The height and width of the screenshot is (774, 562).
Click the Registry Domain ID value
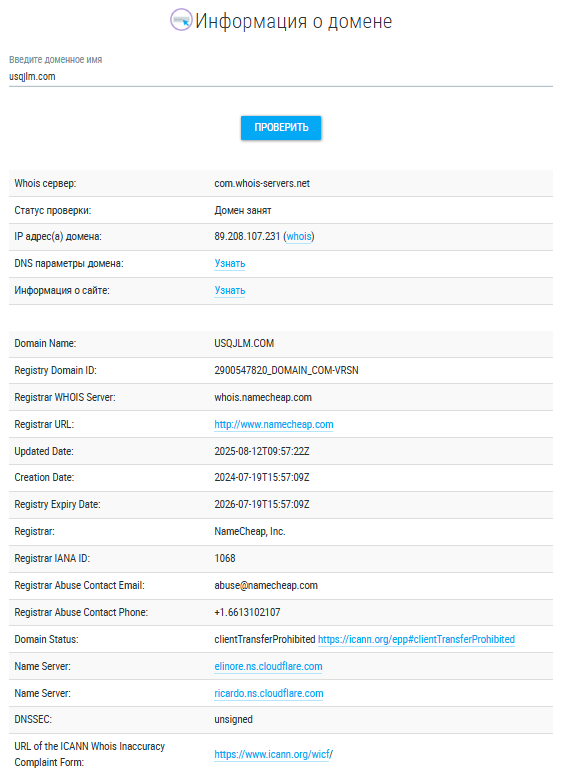tap(287, 370)
